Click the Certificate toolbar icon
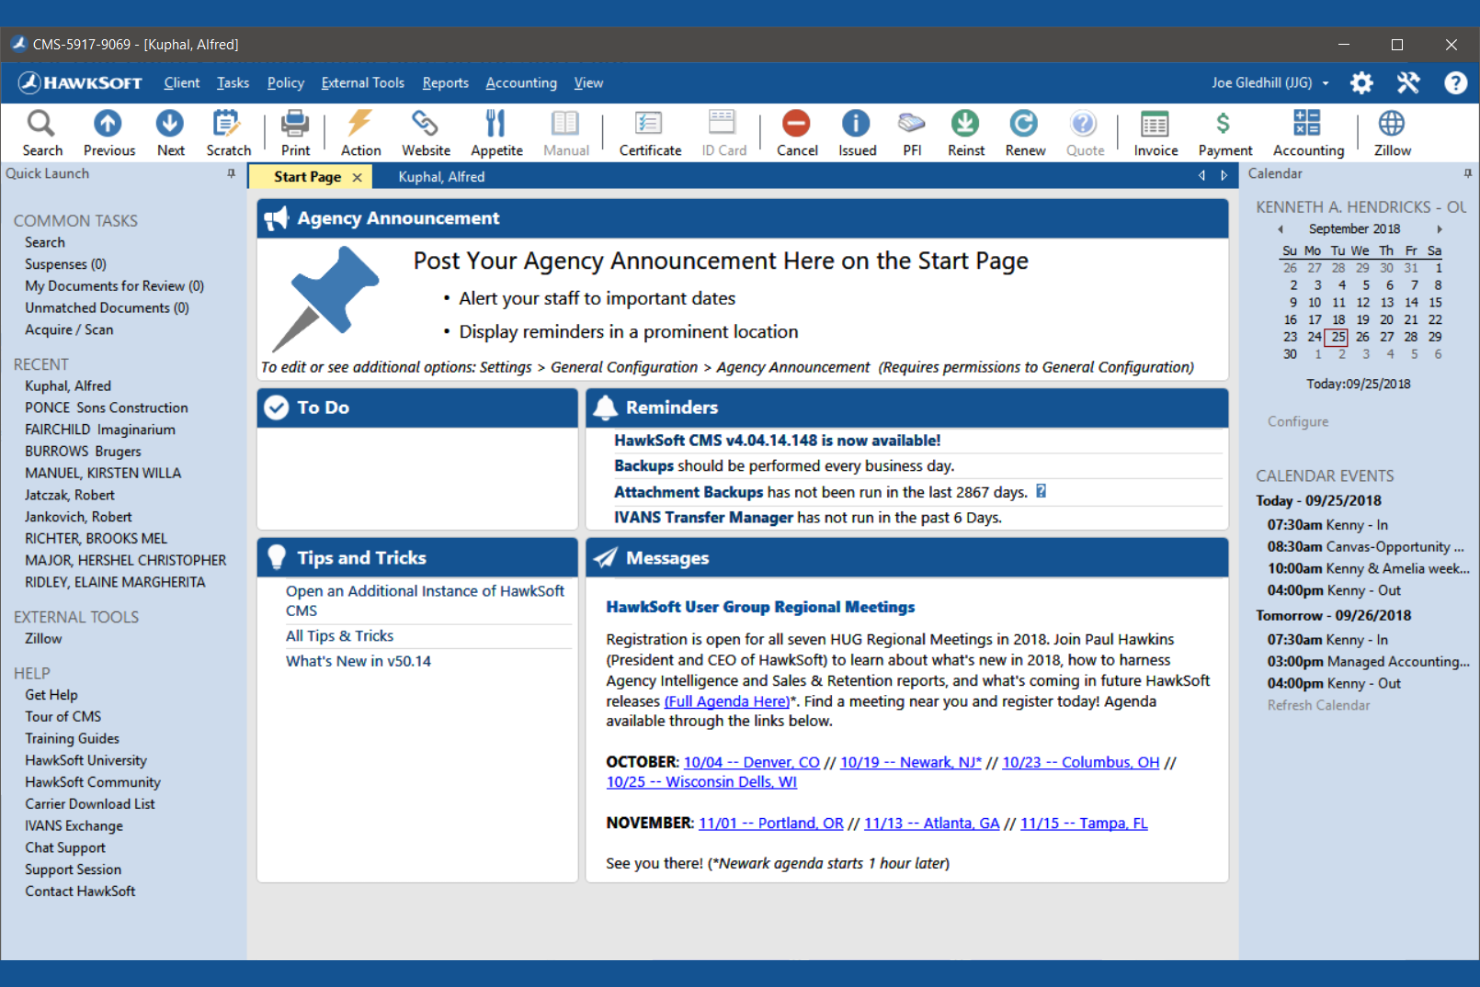Viewport: 1480px width, 987px height. 650,133
